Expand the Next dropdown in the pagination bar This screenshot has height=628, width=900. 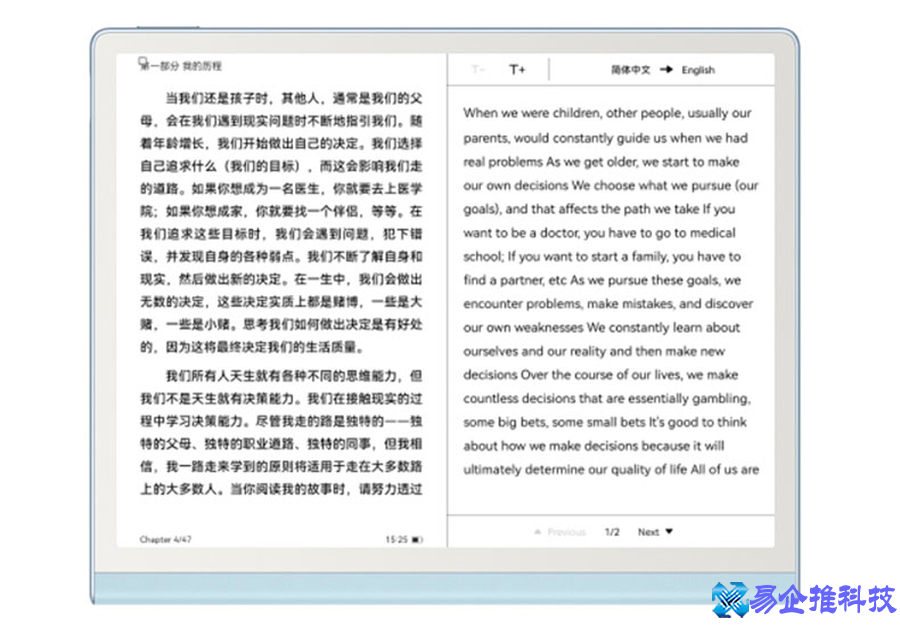pos(655,532)
